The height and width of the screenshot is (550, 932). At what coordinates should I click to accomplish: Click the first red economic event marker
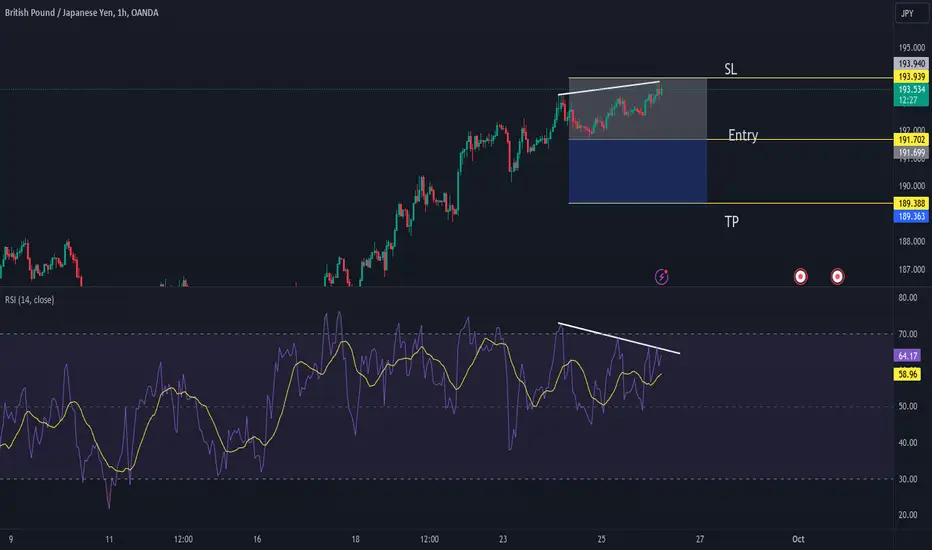click(x=801, y=276)
